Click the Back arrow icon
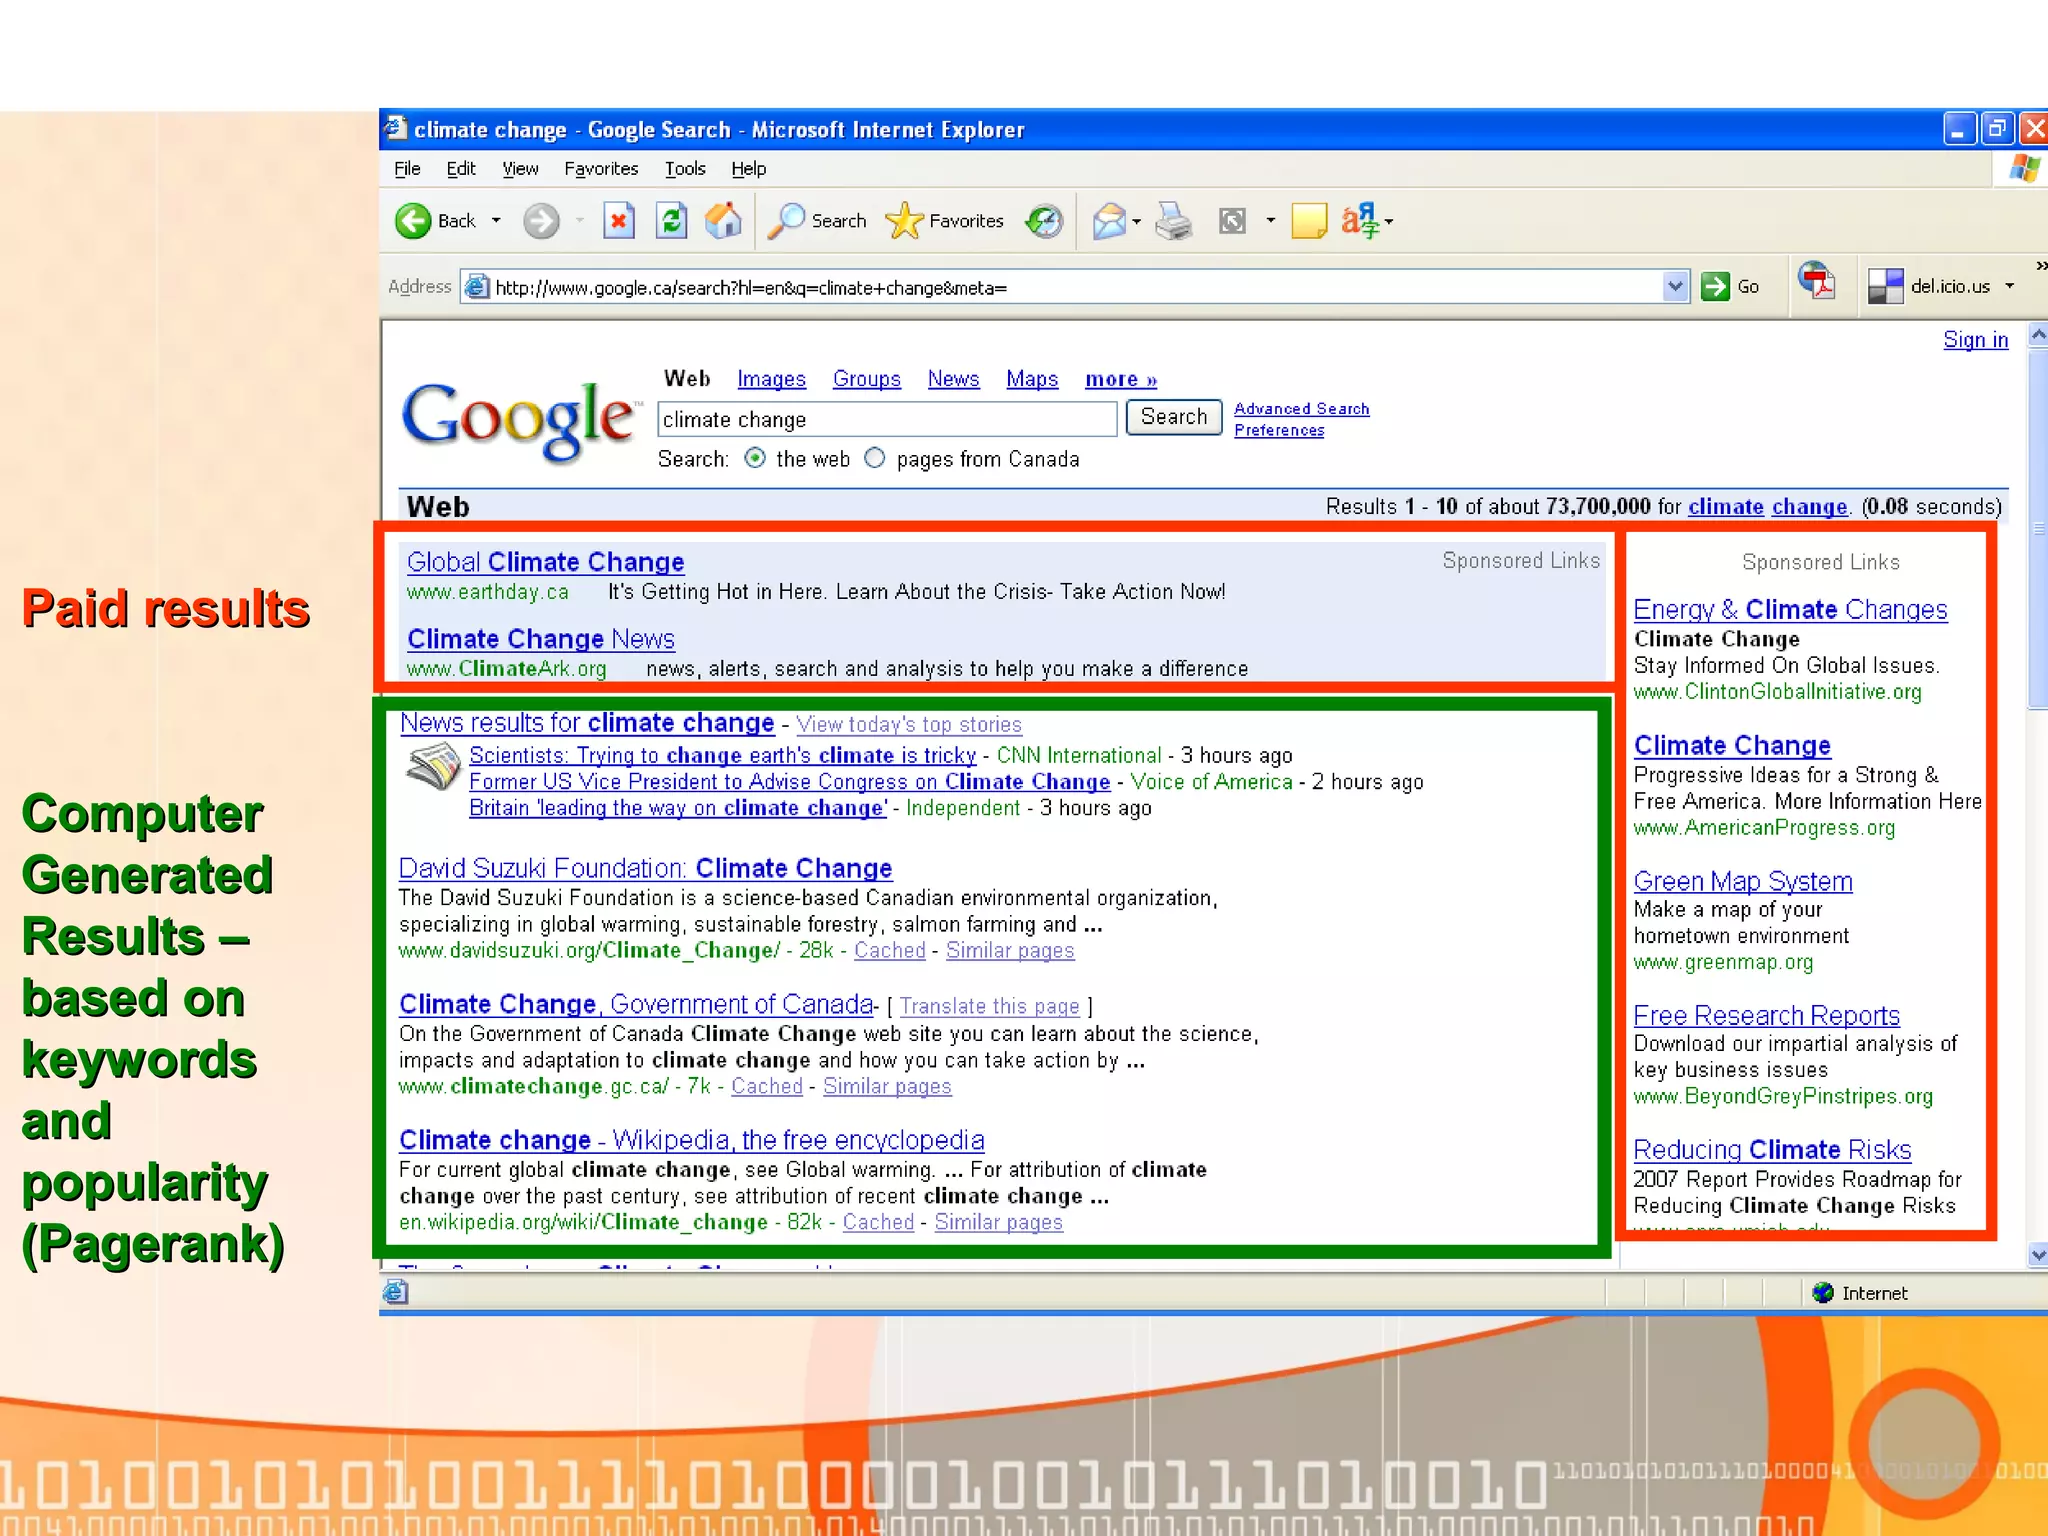The height and width of the screenshot is (1536, 2048). coord(413,221)
